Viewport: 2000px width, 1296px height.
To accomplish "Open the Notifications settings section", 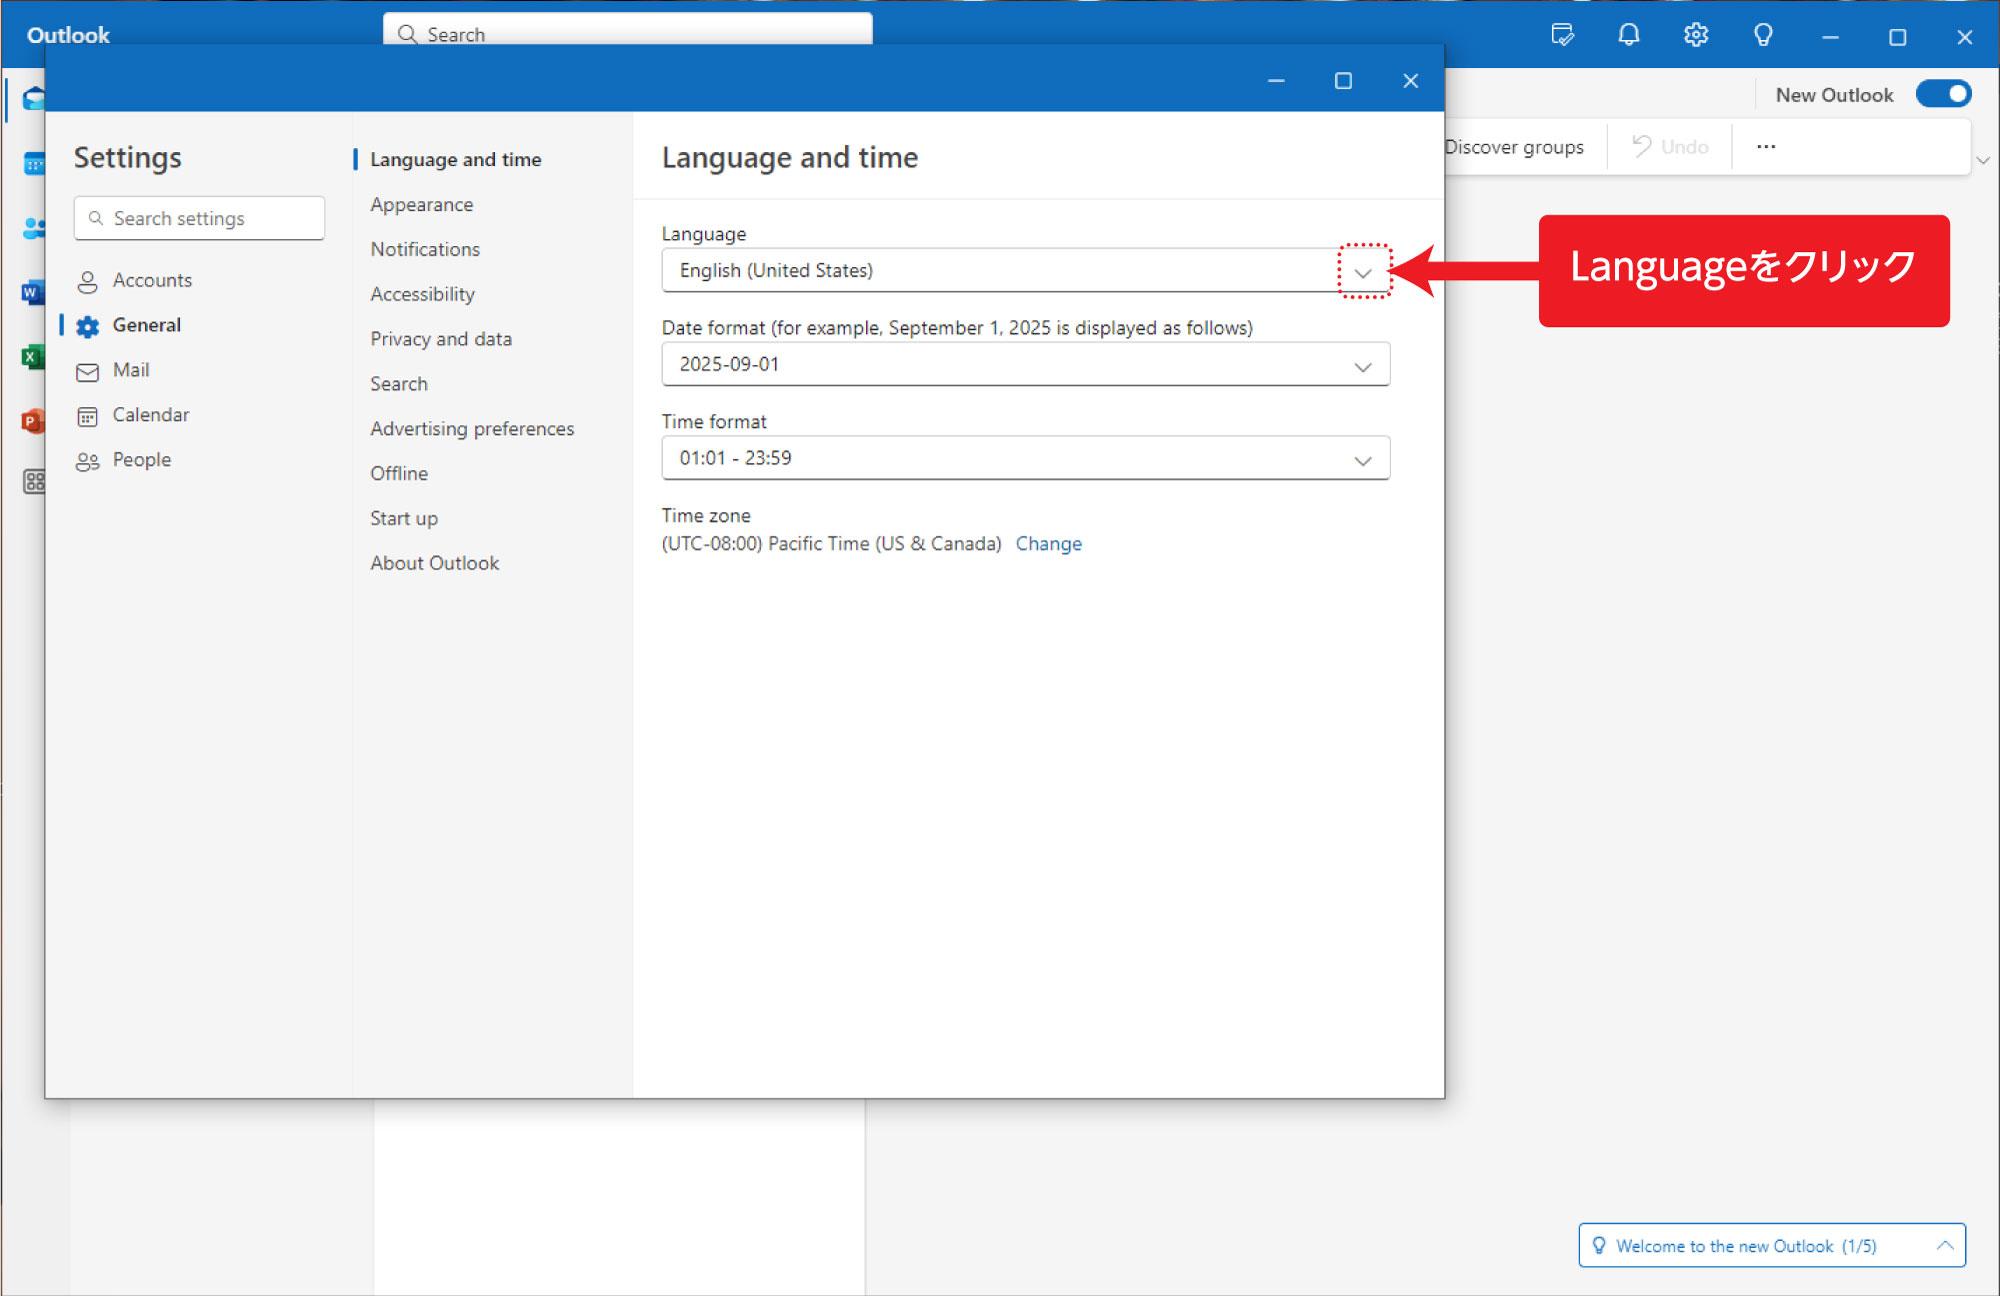I will tap(425, 250).
